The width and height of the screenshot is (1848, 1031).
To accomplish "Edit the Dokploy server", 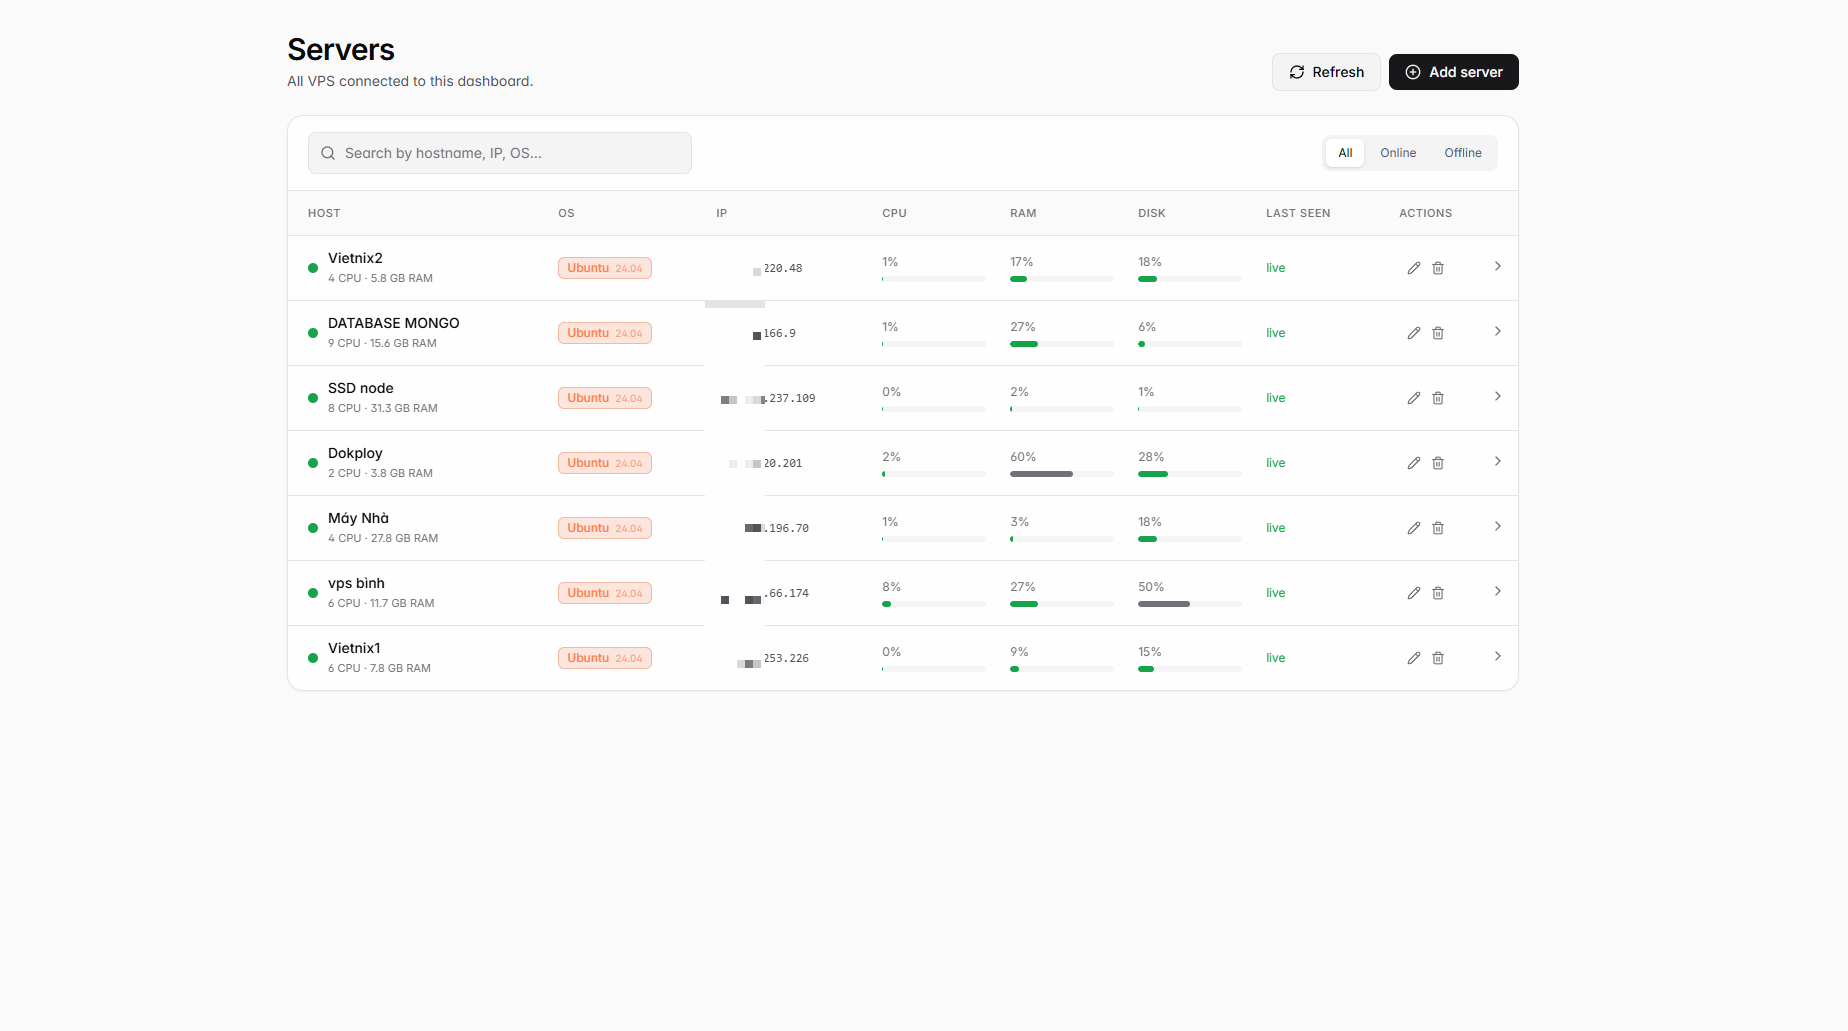I will [x=1414, y=463].
